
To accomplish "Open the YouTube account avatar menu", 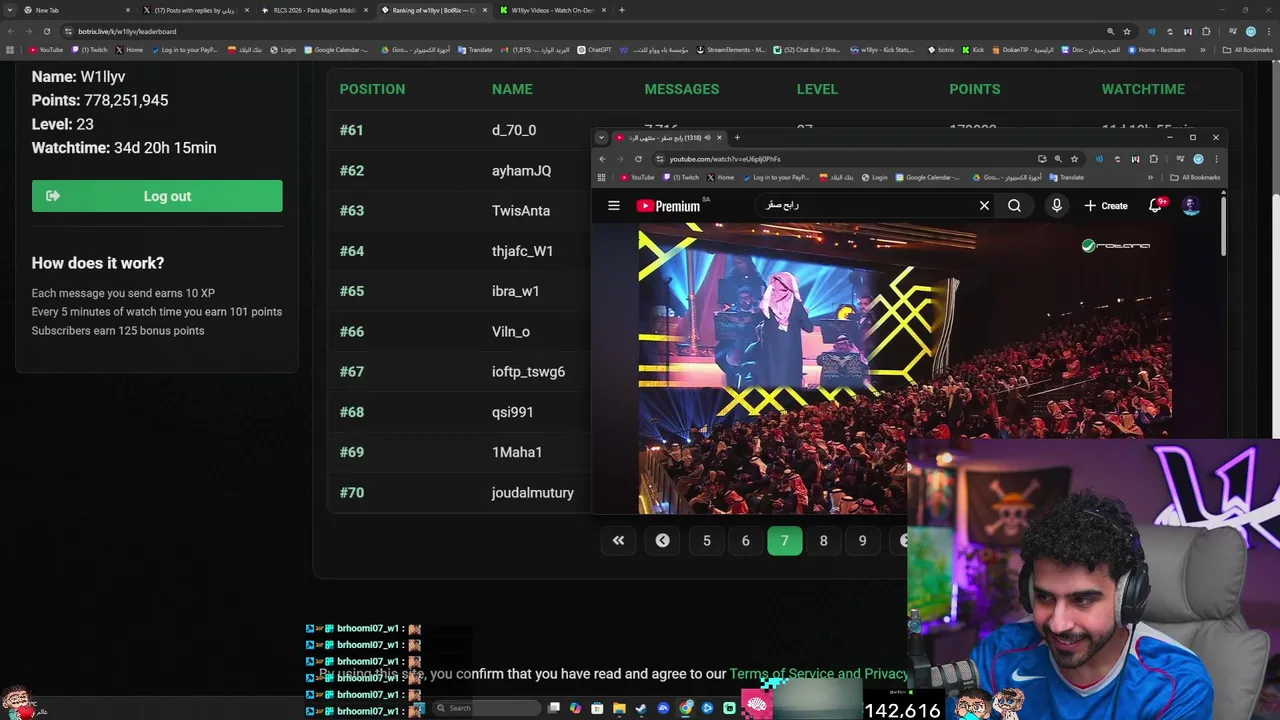I will [x=1190, y=206].
